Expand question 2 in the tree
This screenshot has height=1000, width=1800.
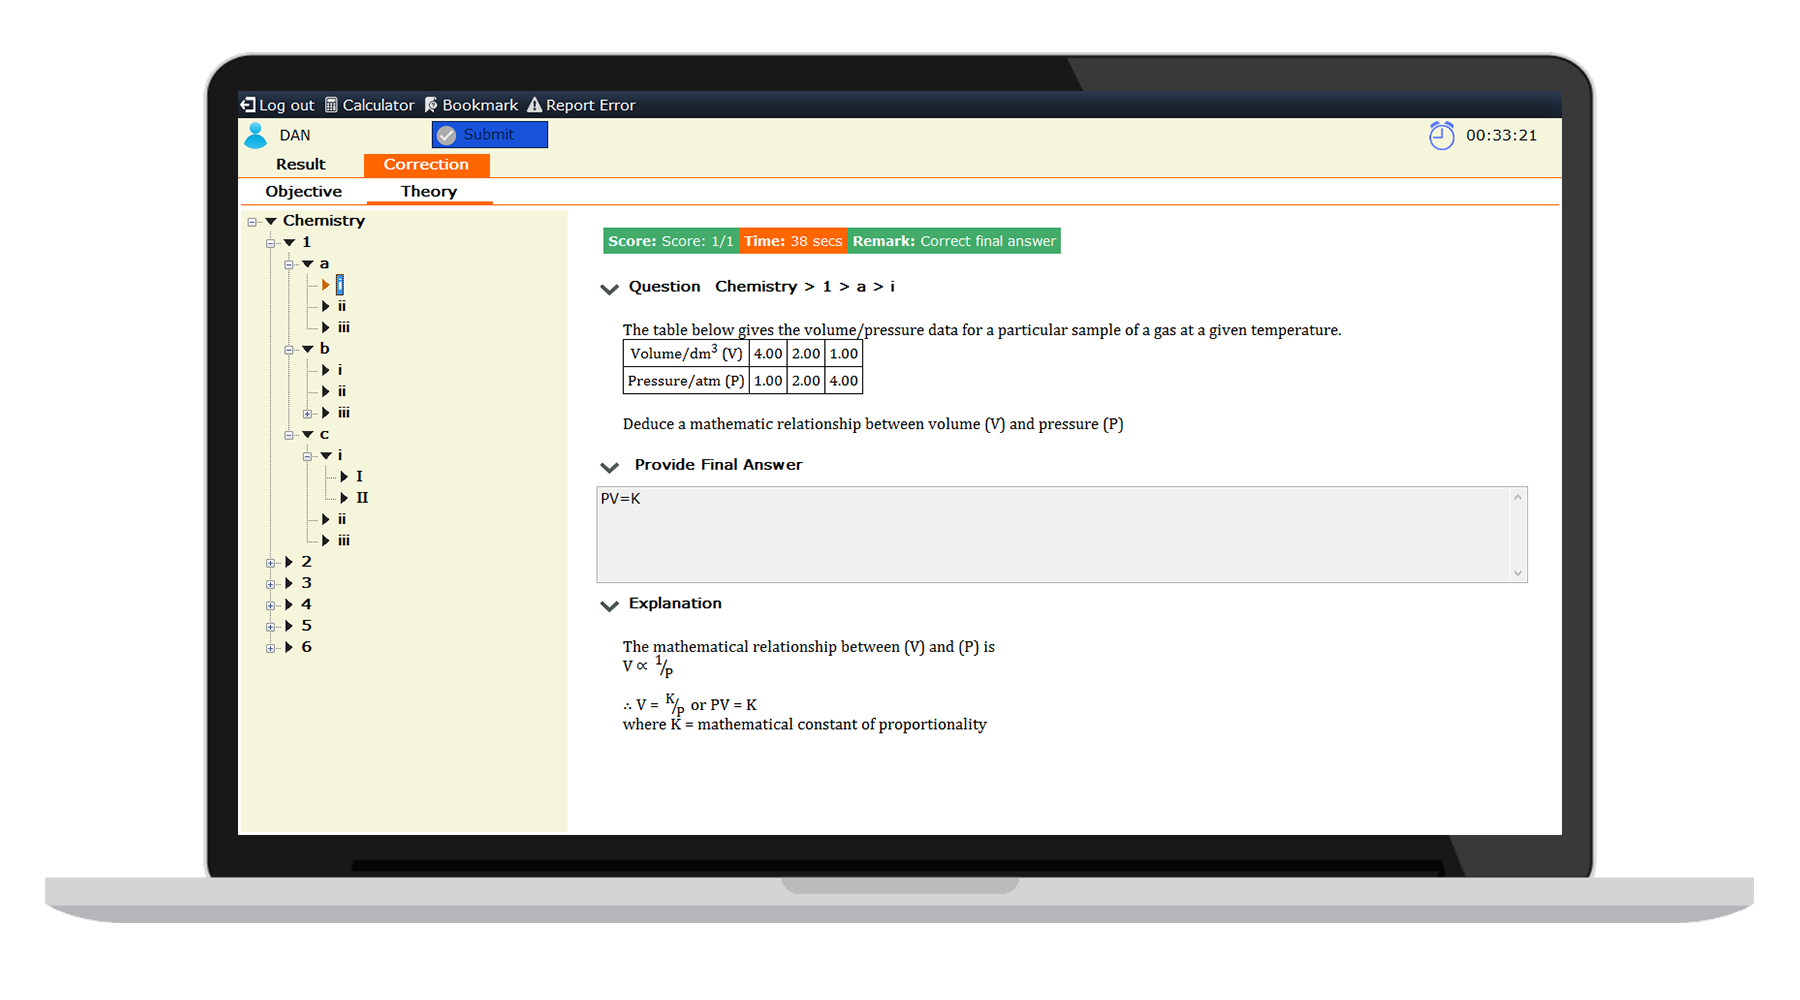[289, 562]
